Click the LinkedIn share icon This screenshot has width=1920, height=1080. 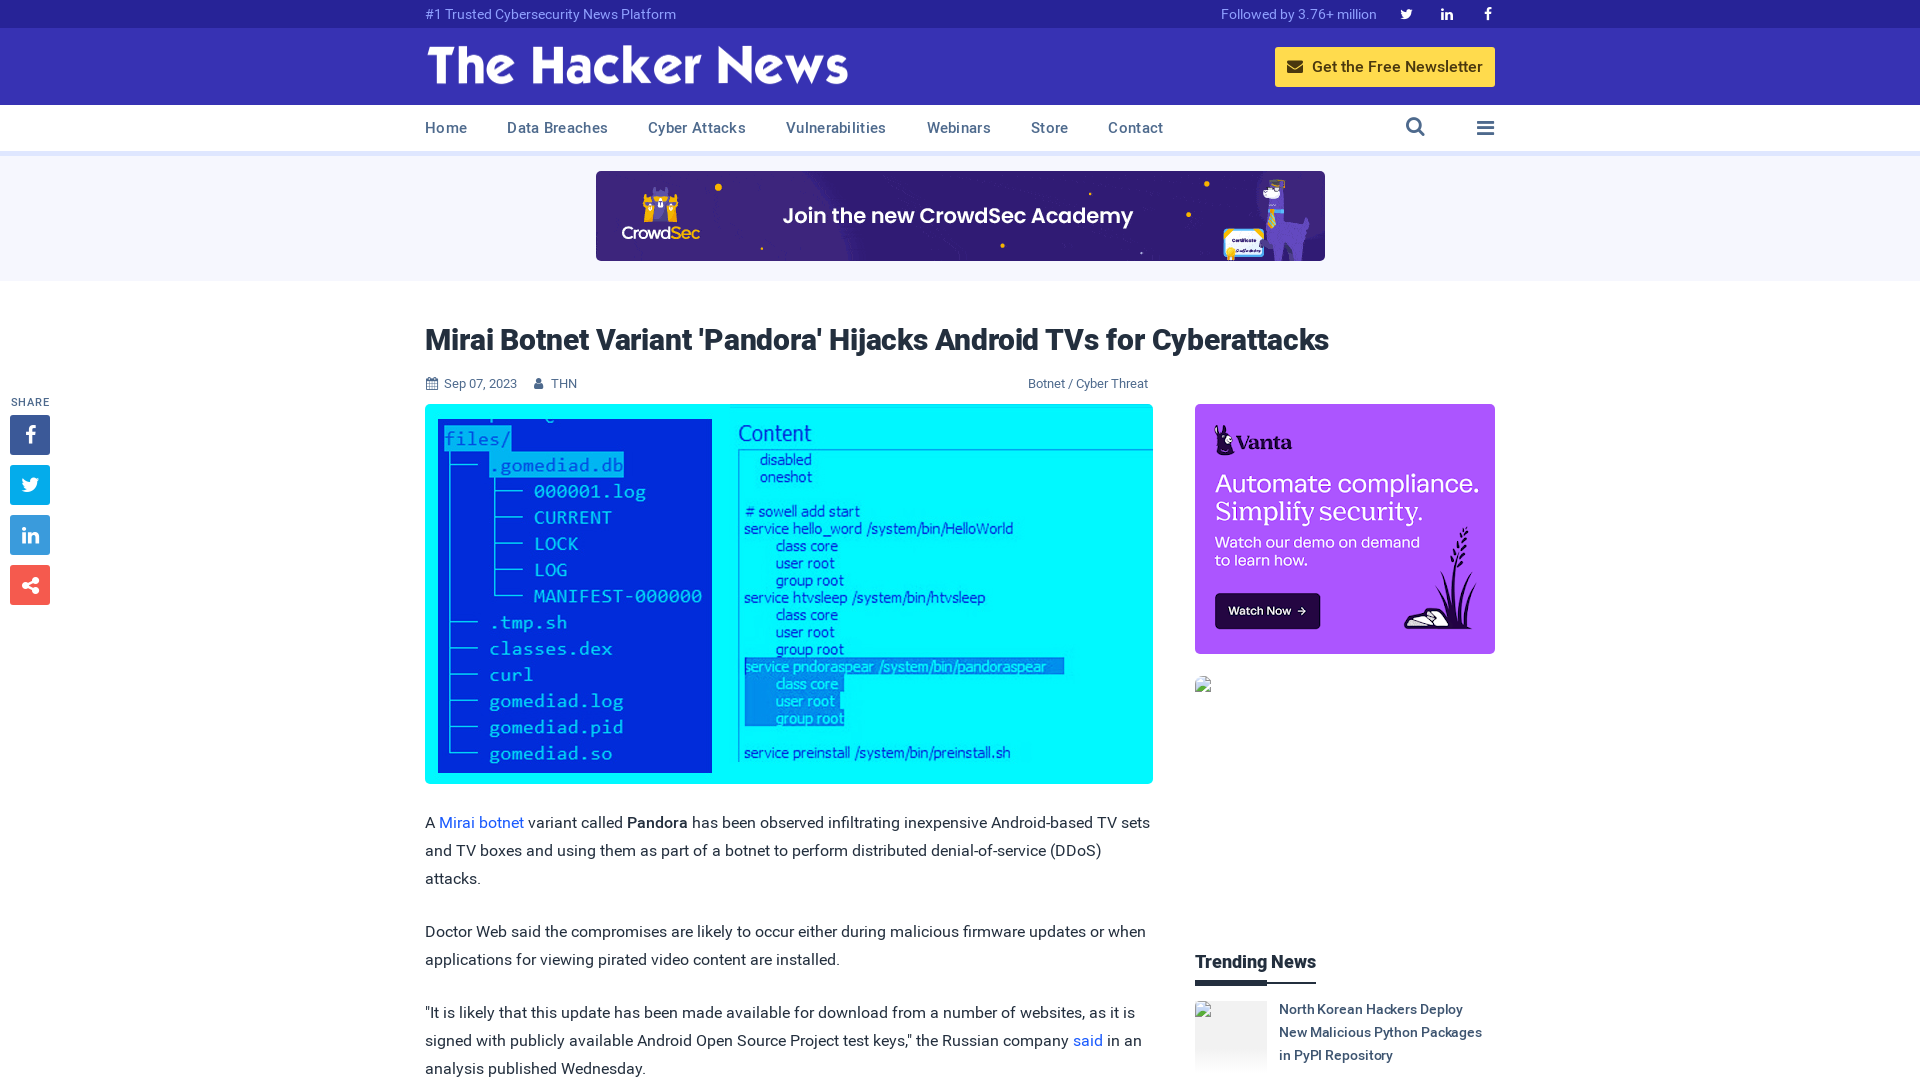[29, 534]
